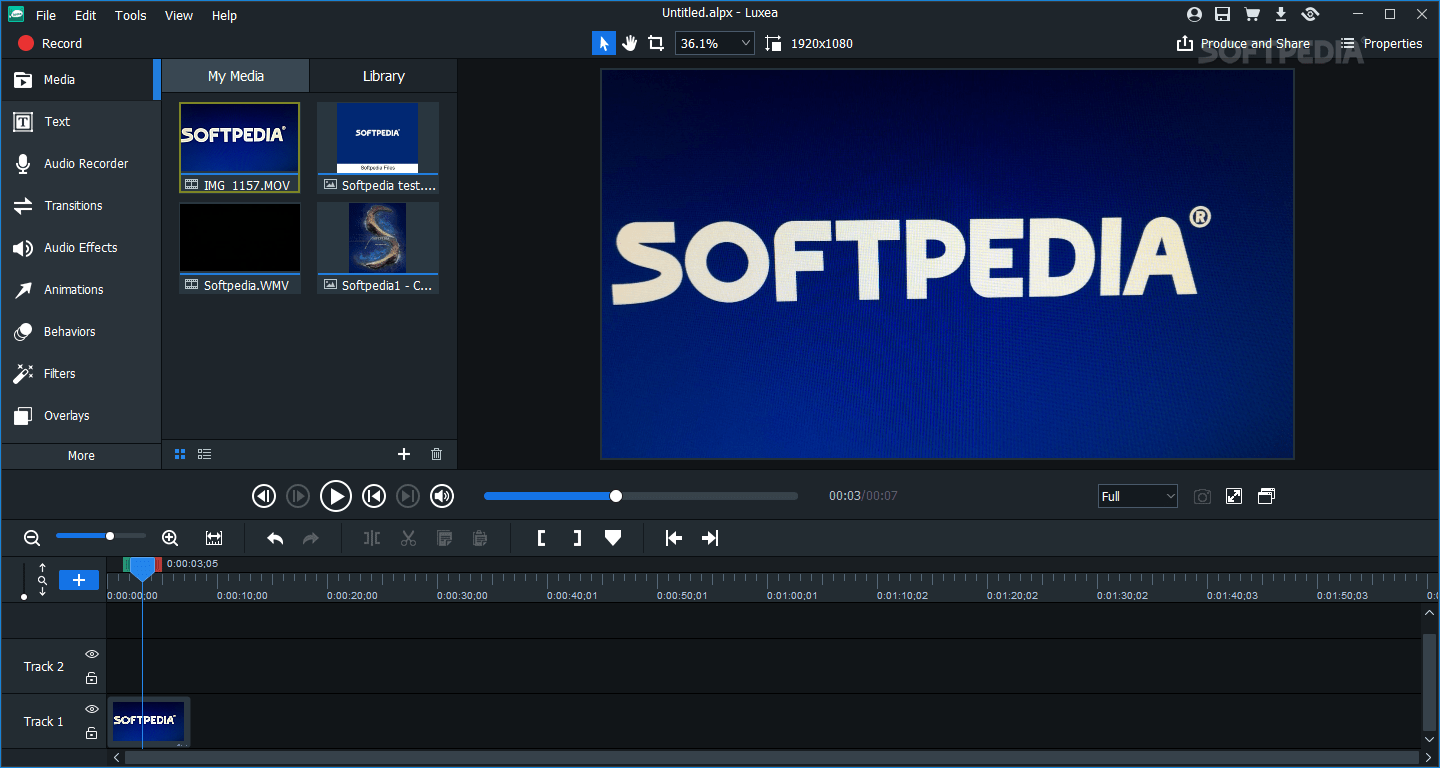
Task: Open the Tools menu
Action: pyautogui.click(x=131, y=15)
